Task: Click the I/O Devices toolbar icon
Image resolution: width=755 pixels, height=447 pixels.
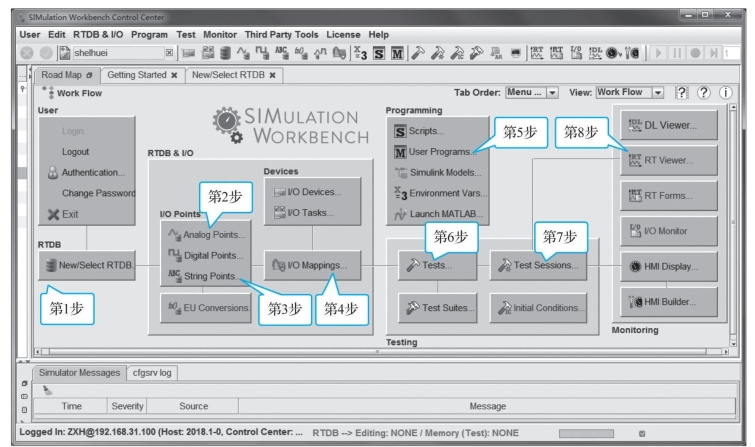Action: click(x=188, y=53)
